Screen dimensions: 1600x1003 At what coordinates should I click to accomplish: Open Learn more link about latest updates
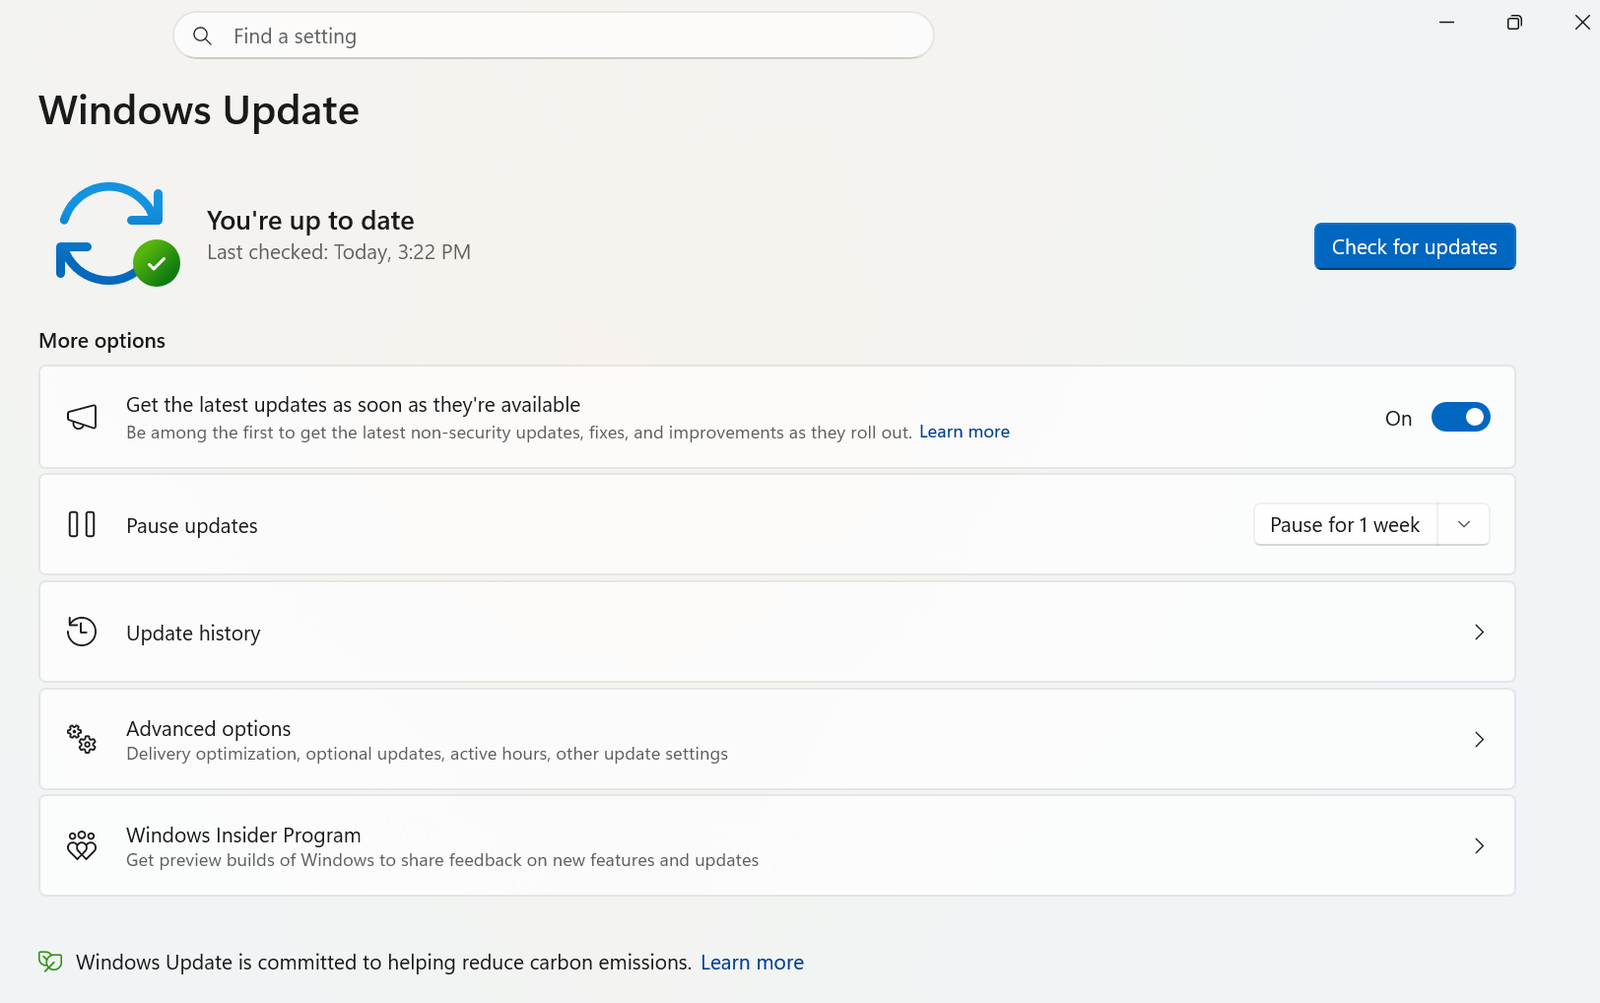pos(964,432)
